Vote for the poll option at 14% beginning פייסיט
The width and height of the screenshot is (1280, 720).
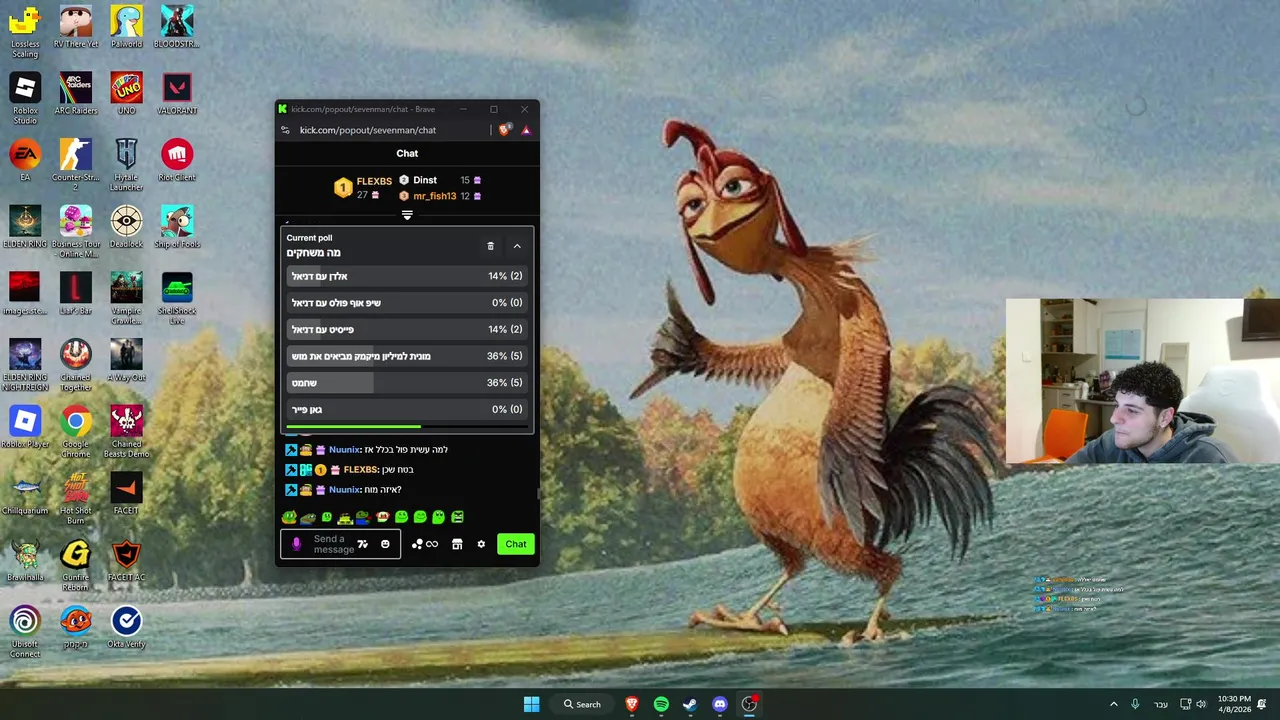tap(407, 329)
